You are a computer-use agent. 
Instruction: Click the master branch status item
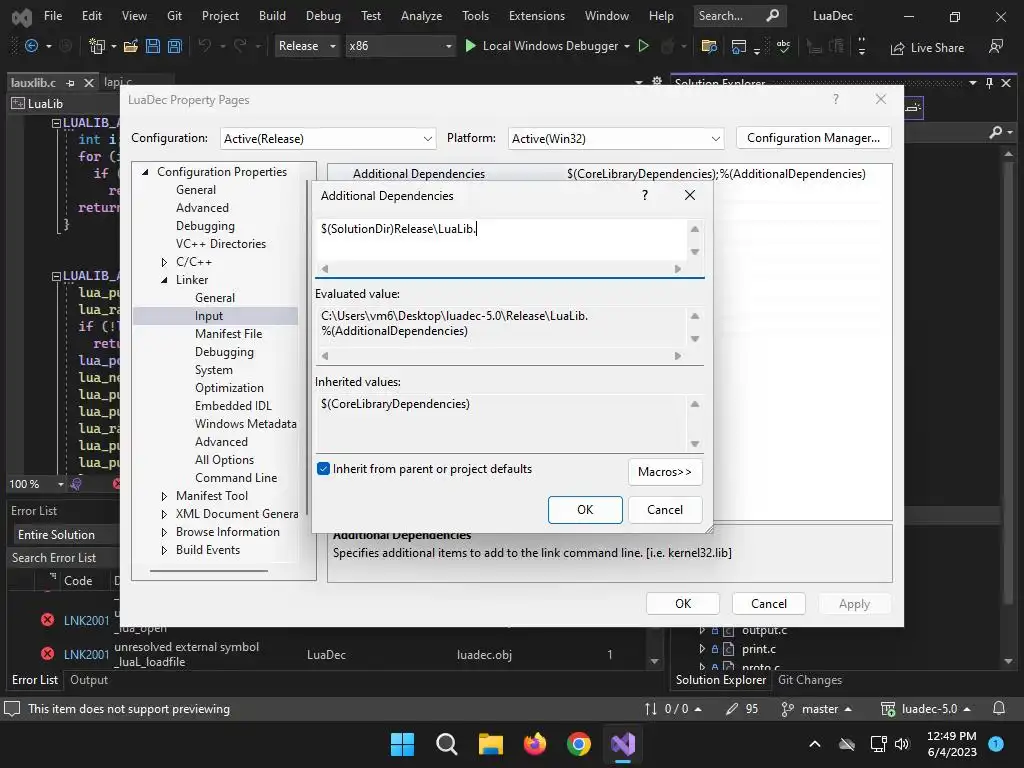point(816,709)
